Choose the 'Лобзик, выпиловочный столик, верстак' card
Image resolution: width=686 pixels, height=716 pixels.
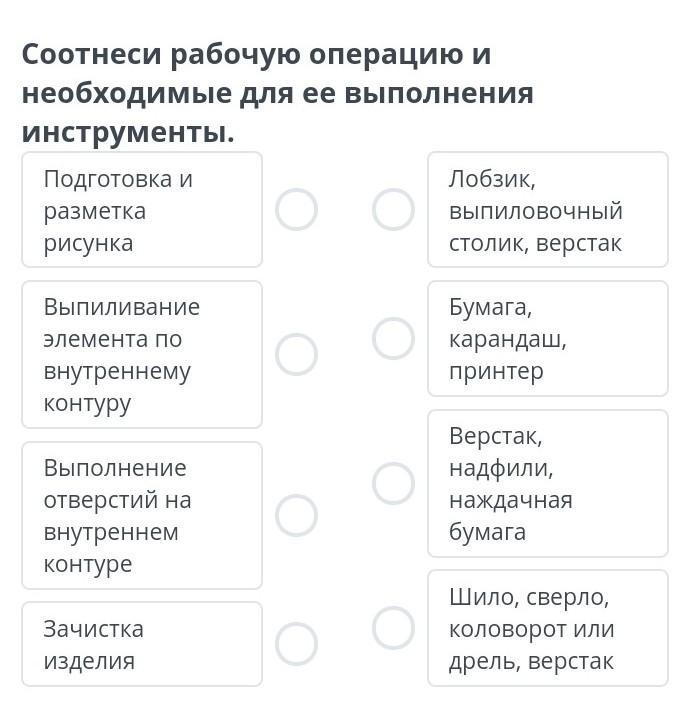547,210
